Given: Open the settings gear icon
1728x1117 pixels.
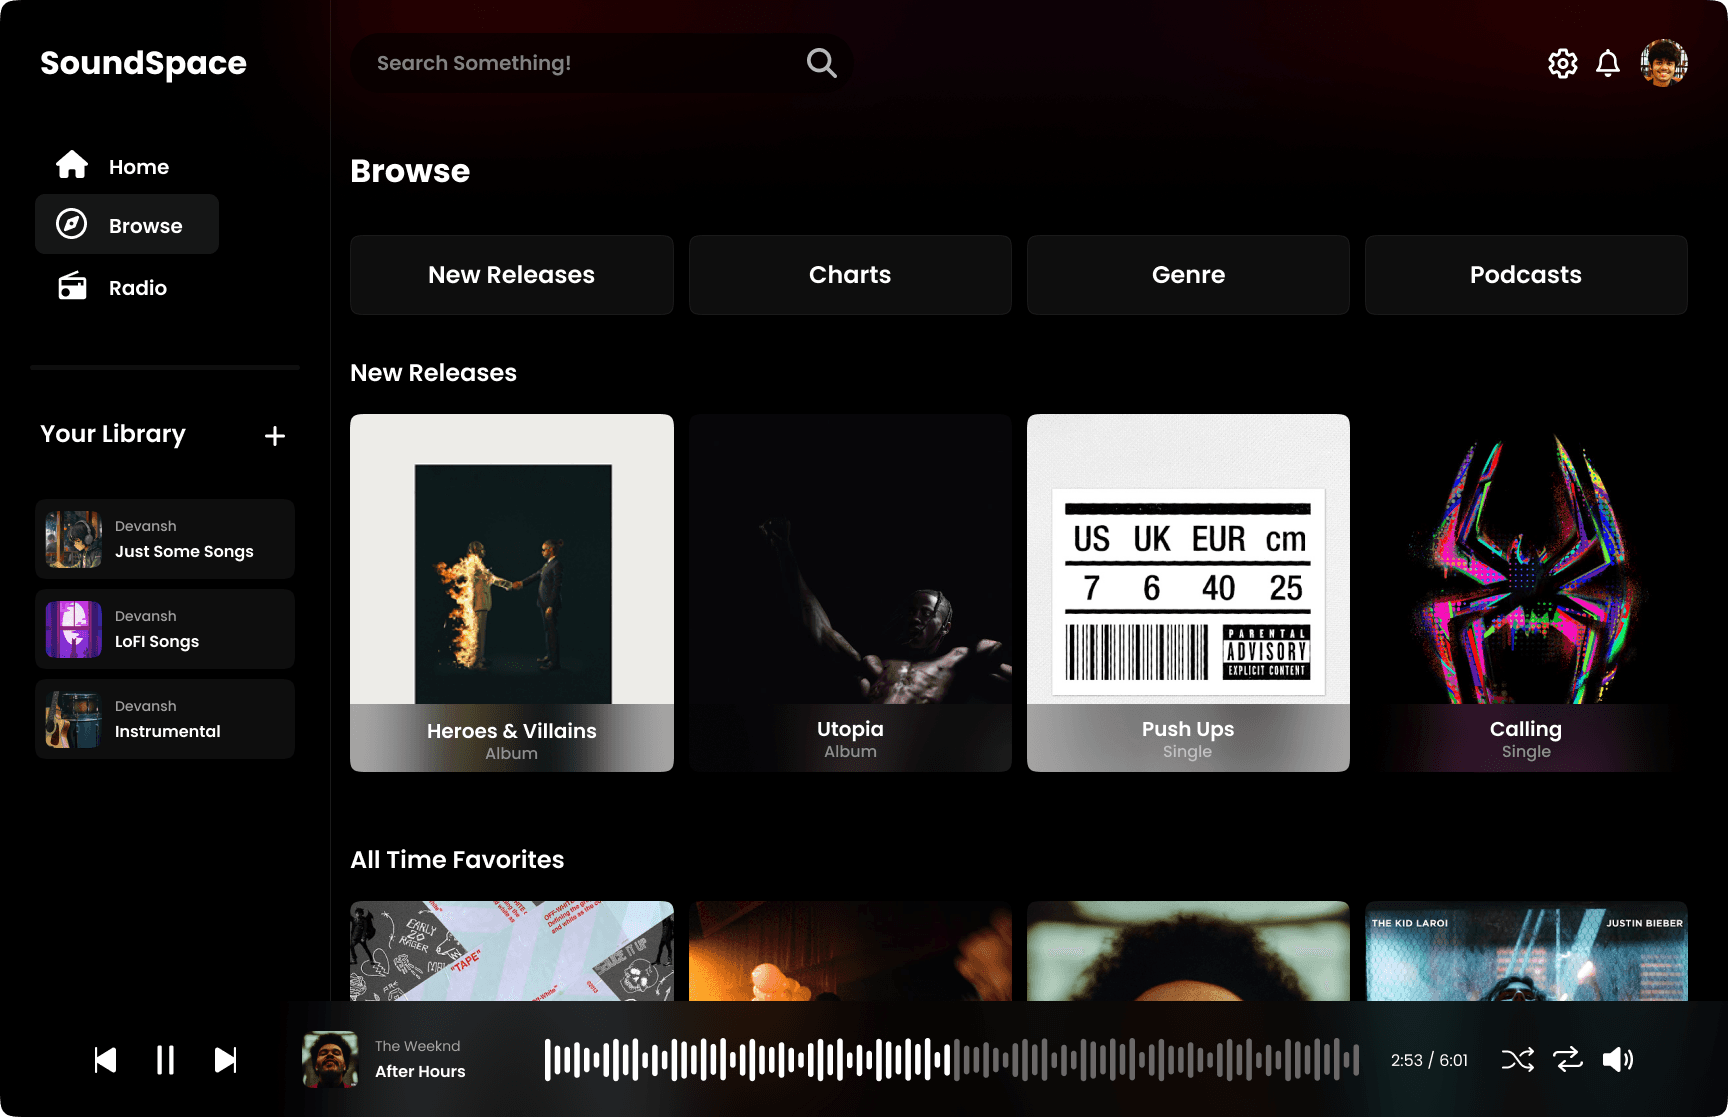Looking at the screenshot, I should (1562, 64).
